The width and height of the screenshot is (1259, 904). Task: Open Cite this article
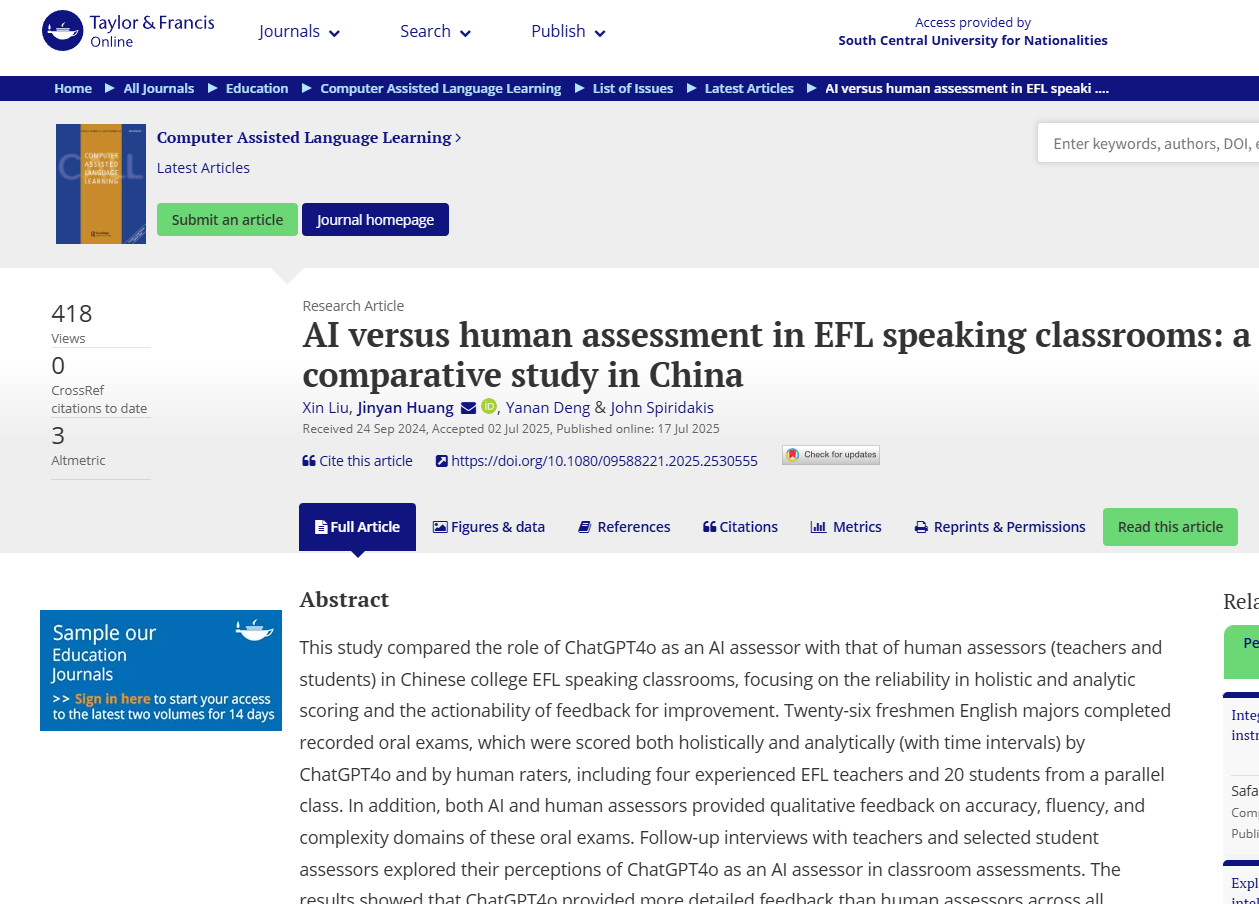(x=357, y=461)
